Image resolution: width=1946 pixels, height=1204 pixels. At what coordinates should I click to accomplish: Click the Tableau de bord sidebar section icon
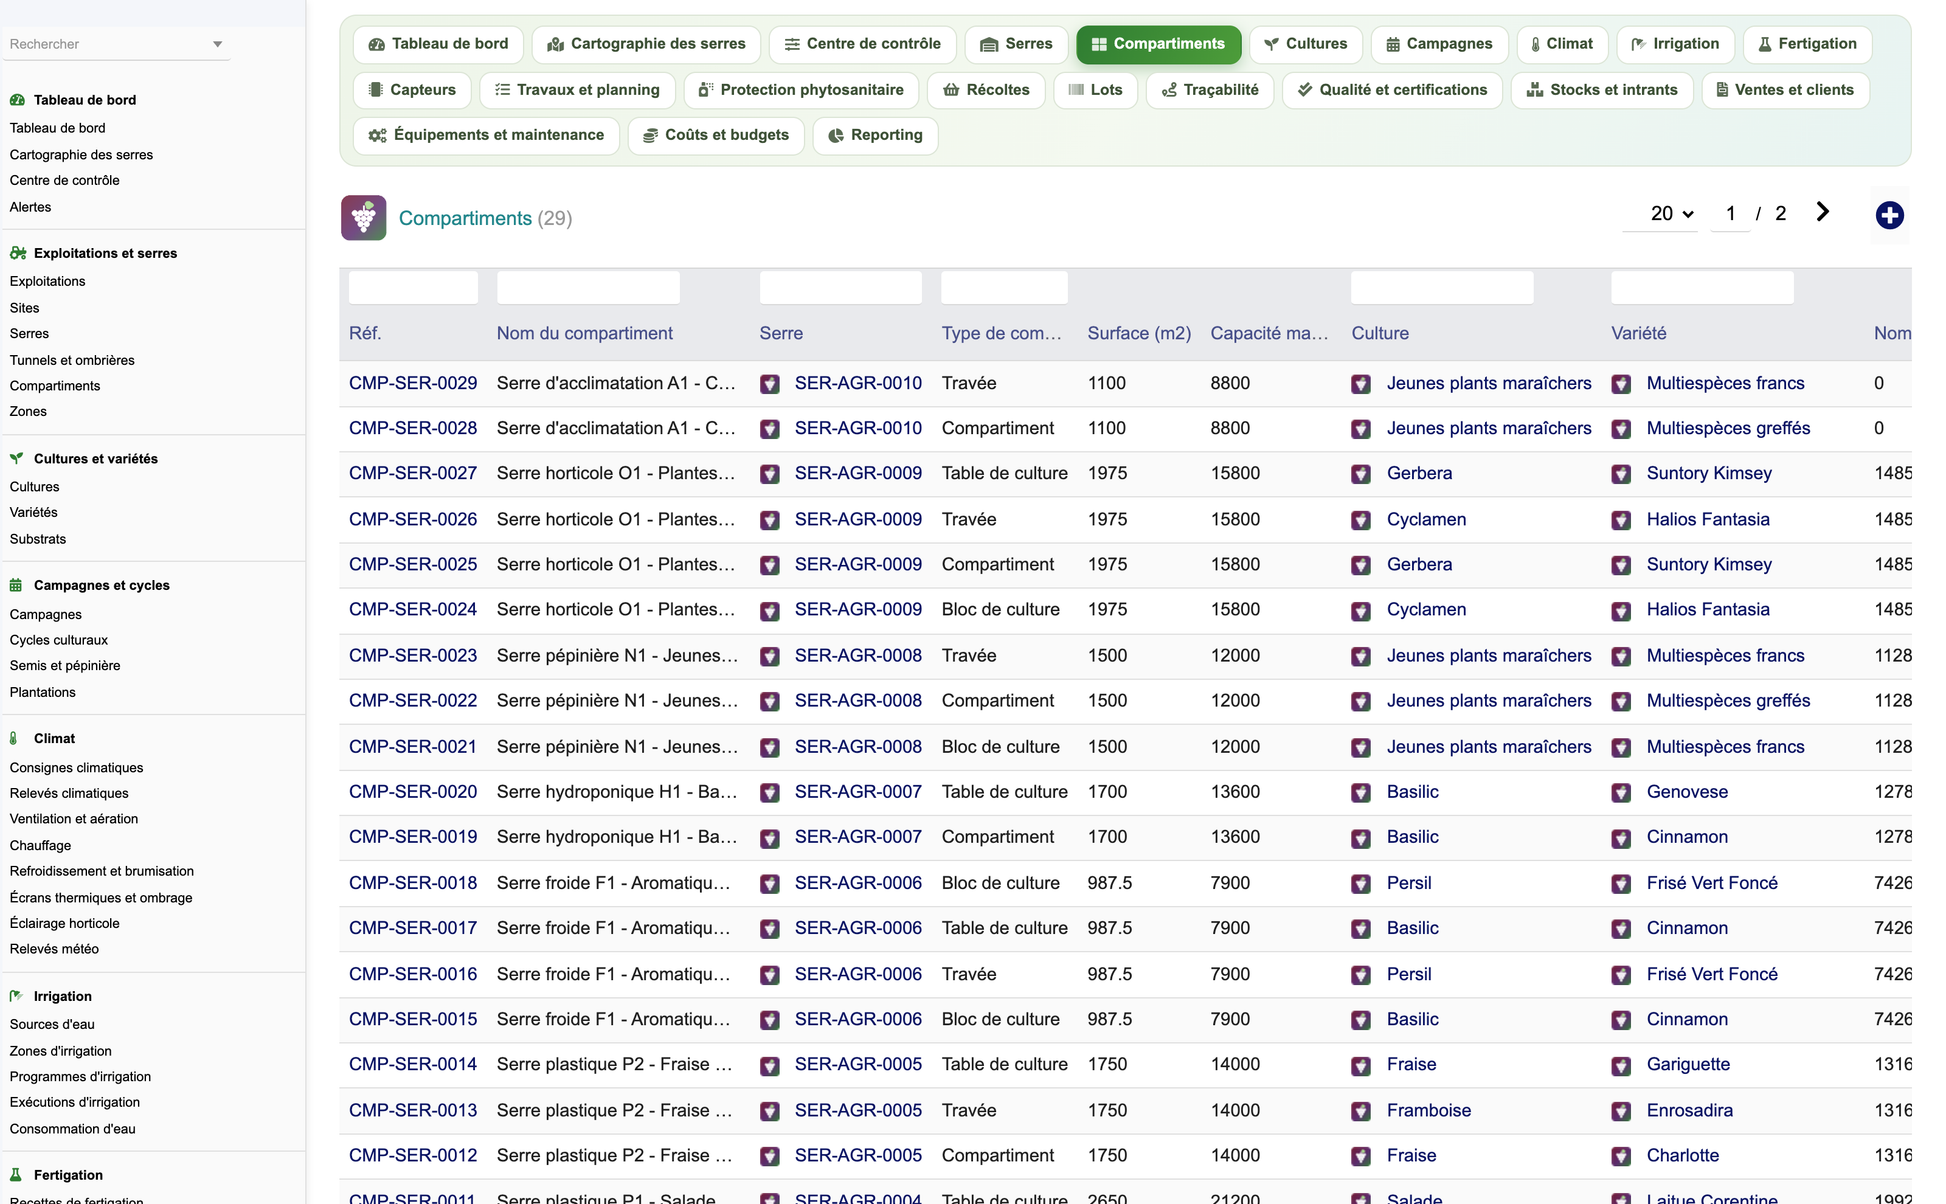(x=17, y=100)
